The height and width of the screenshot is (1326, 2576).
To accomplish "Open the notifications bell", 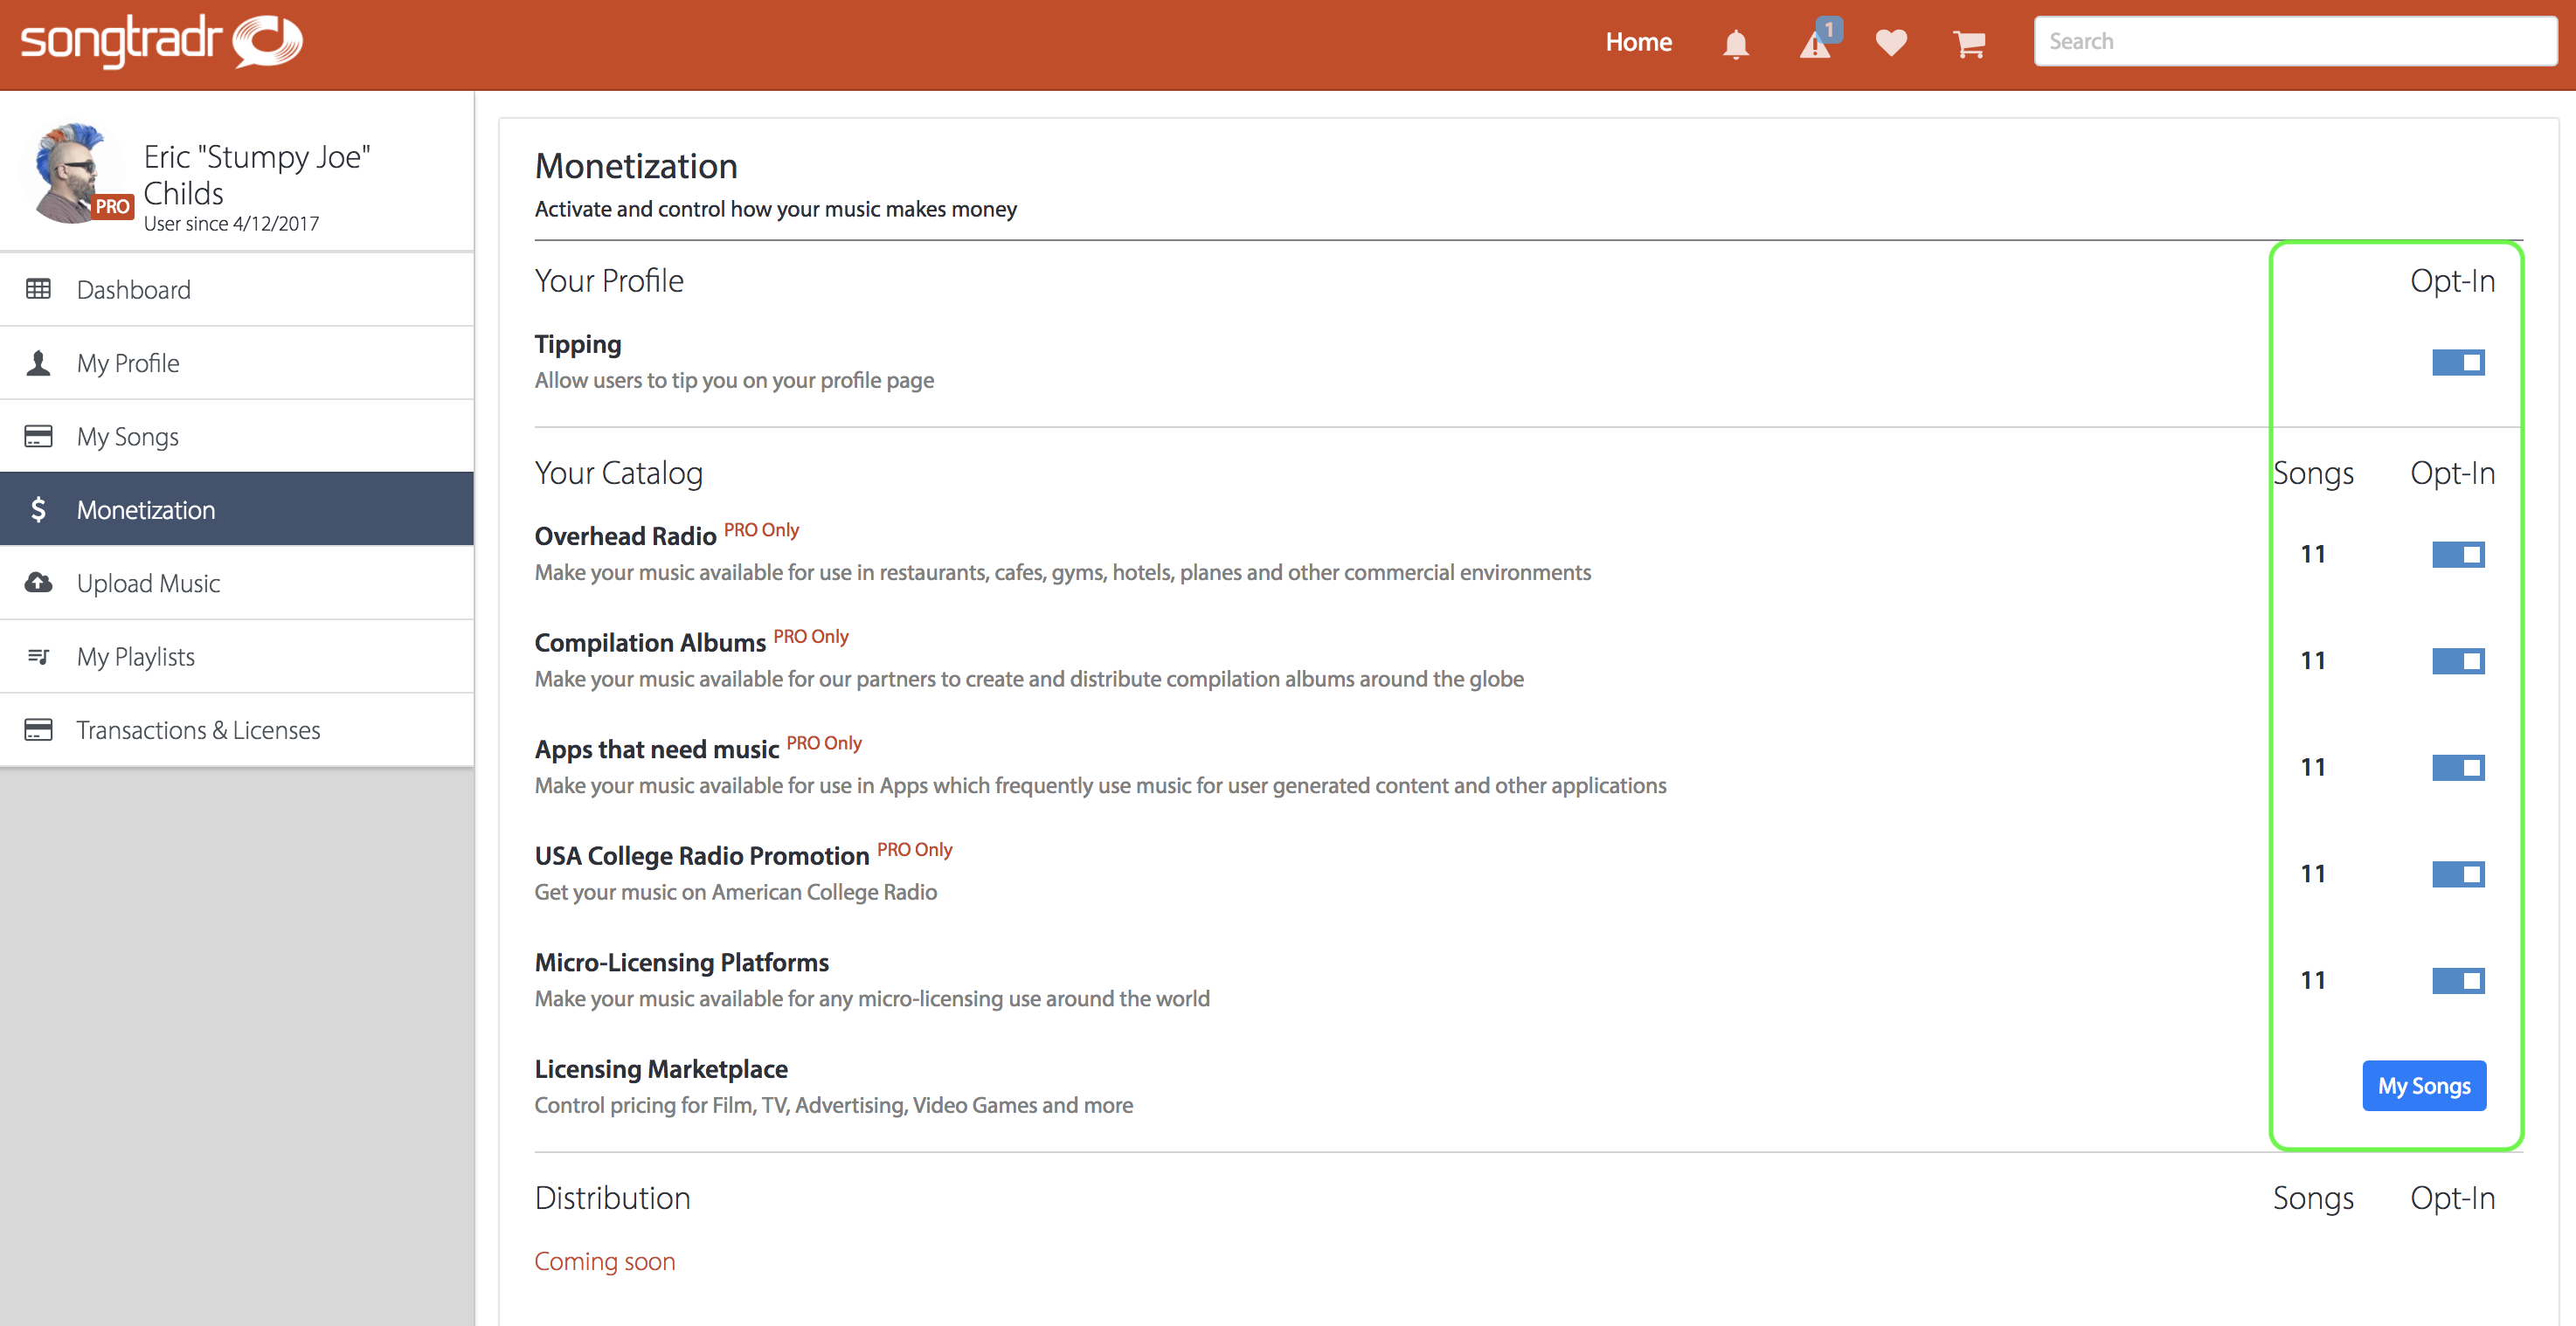I will point(1736,44).
